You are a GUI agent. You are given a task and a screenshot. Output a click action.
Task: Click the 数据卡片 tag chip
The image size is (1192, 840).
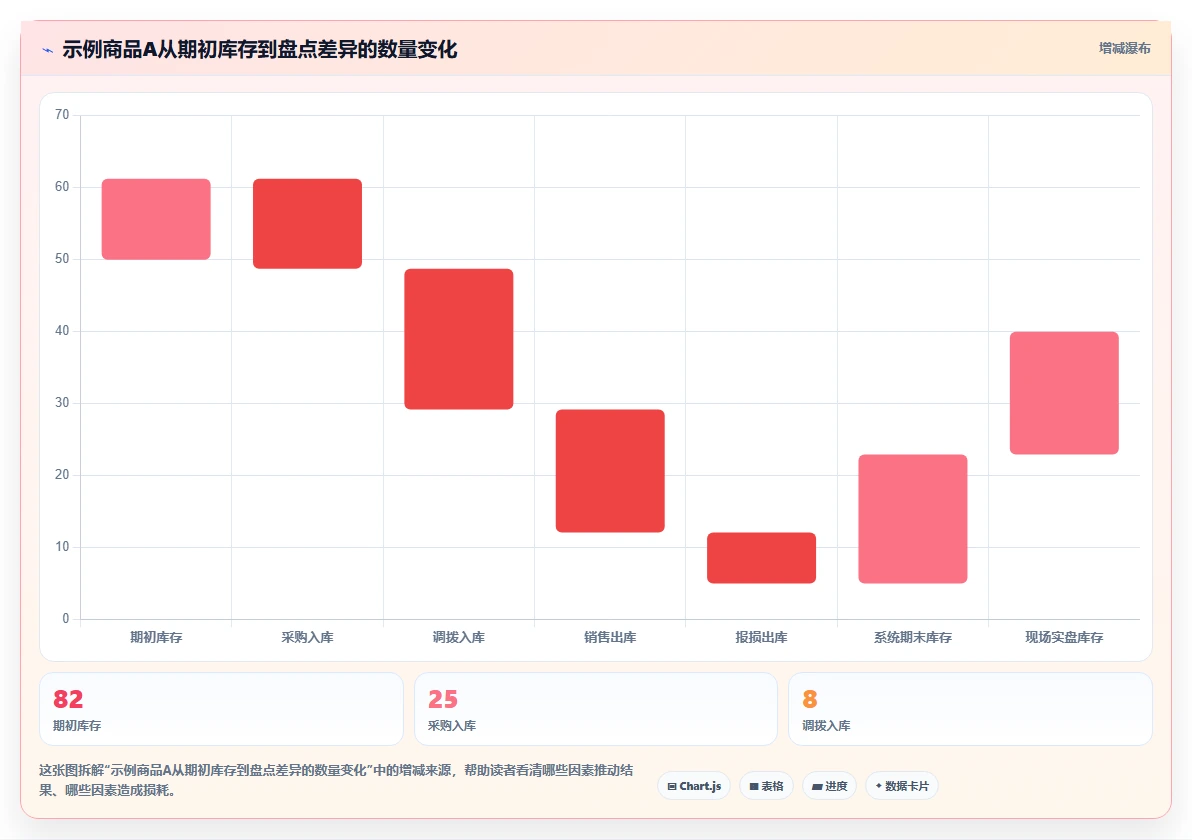902,786
